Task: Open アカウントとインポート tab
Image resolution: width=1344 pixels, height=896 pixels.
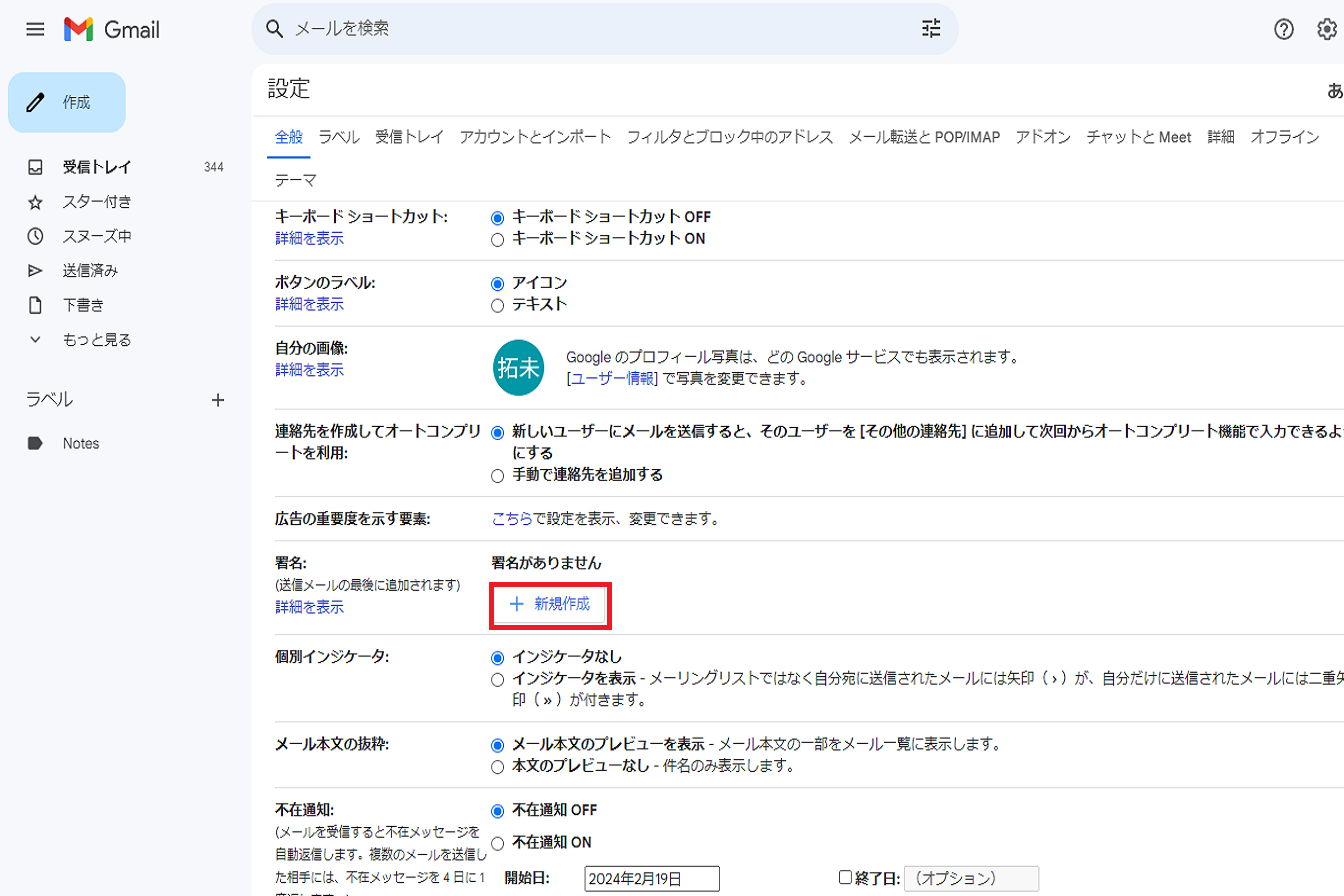Action: pos(535,137)
